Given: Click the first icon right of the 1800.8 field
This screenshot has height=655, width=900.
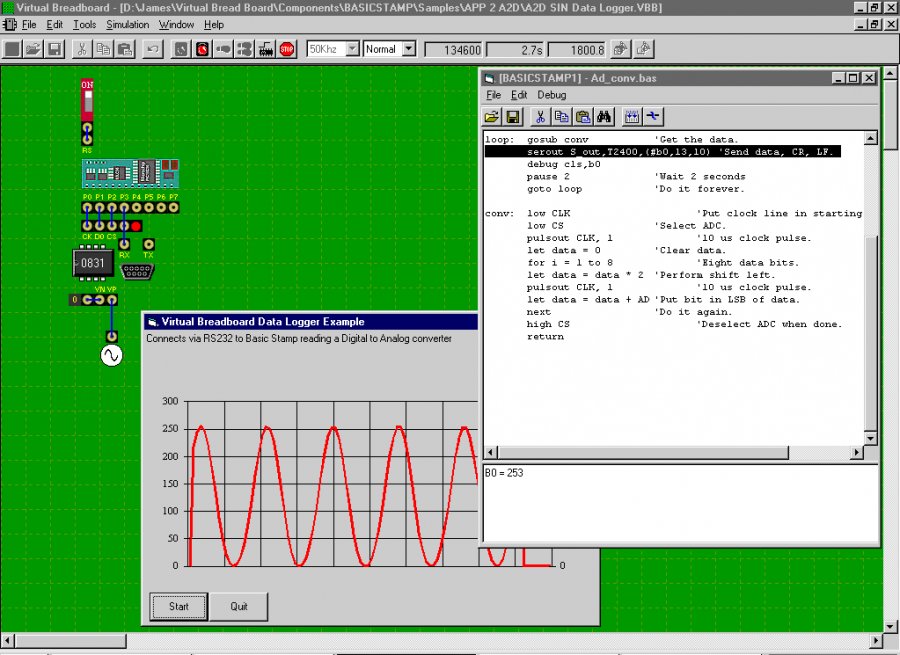Looking at the screenshot, I should [x=620, y=49].
